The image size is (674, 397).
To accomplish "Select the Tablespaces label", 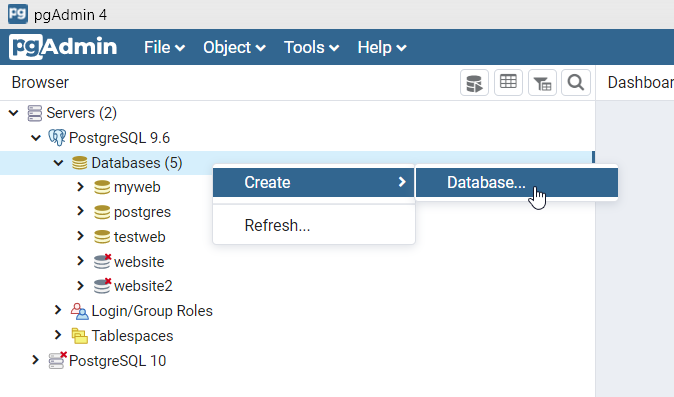I will click(x=132, y=336).
